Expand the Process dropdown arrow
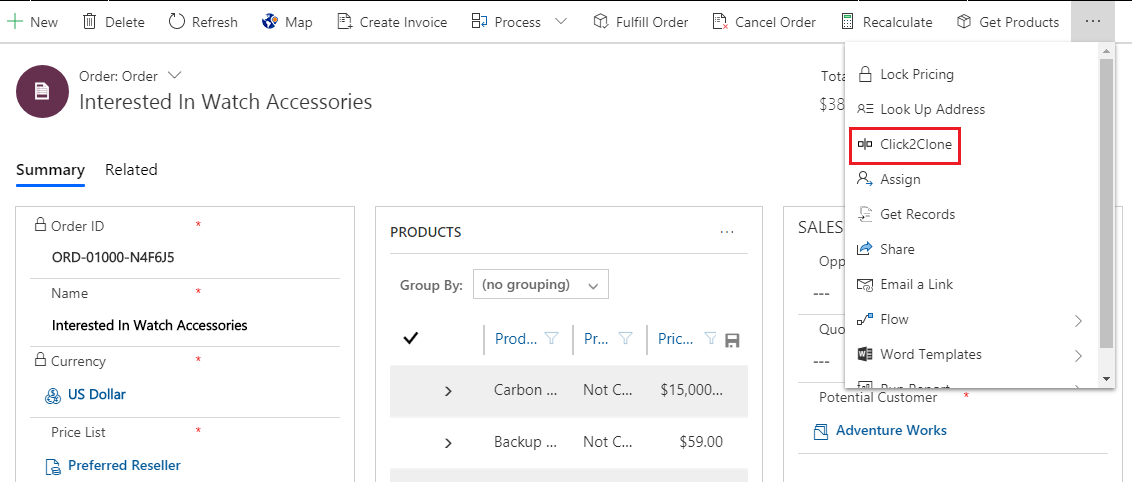 tap(561, 22)
